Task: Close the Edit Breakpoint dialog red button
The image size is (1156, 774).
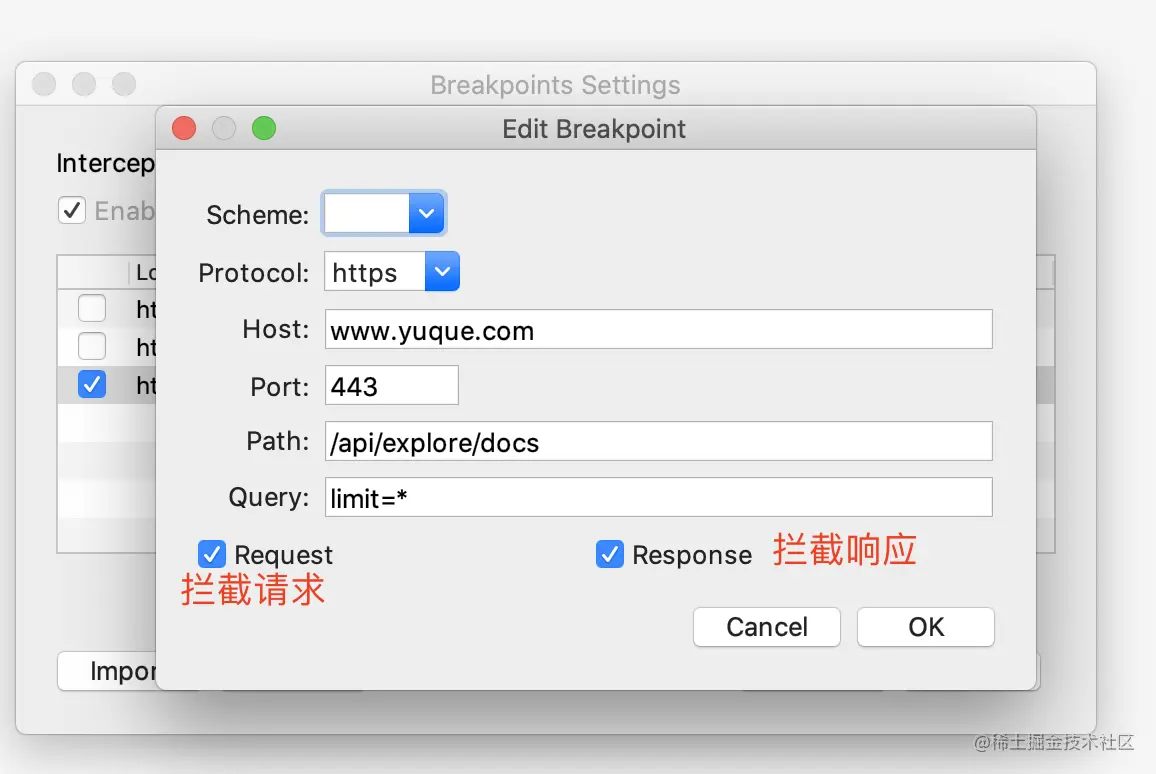Action: (184, 128)
